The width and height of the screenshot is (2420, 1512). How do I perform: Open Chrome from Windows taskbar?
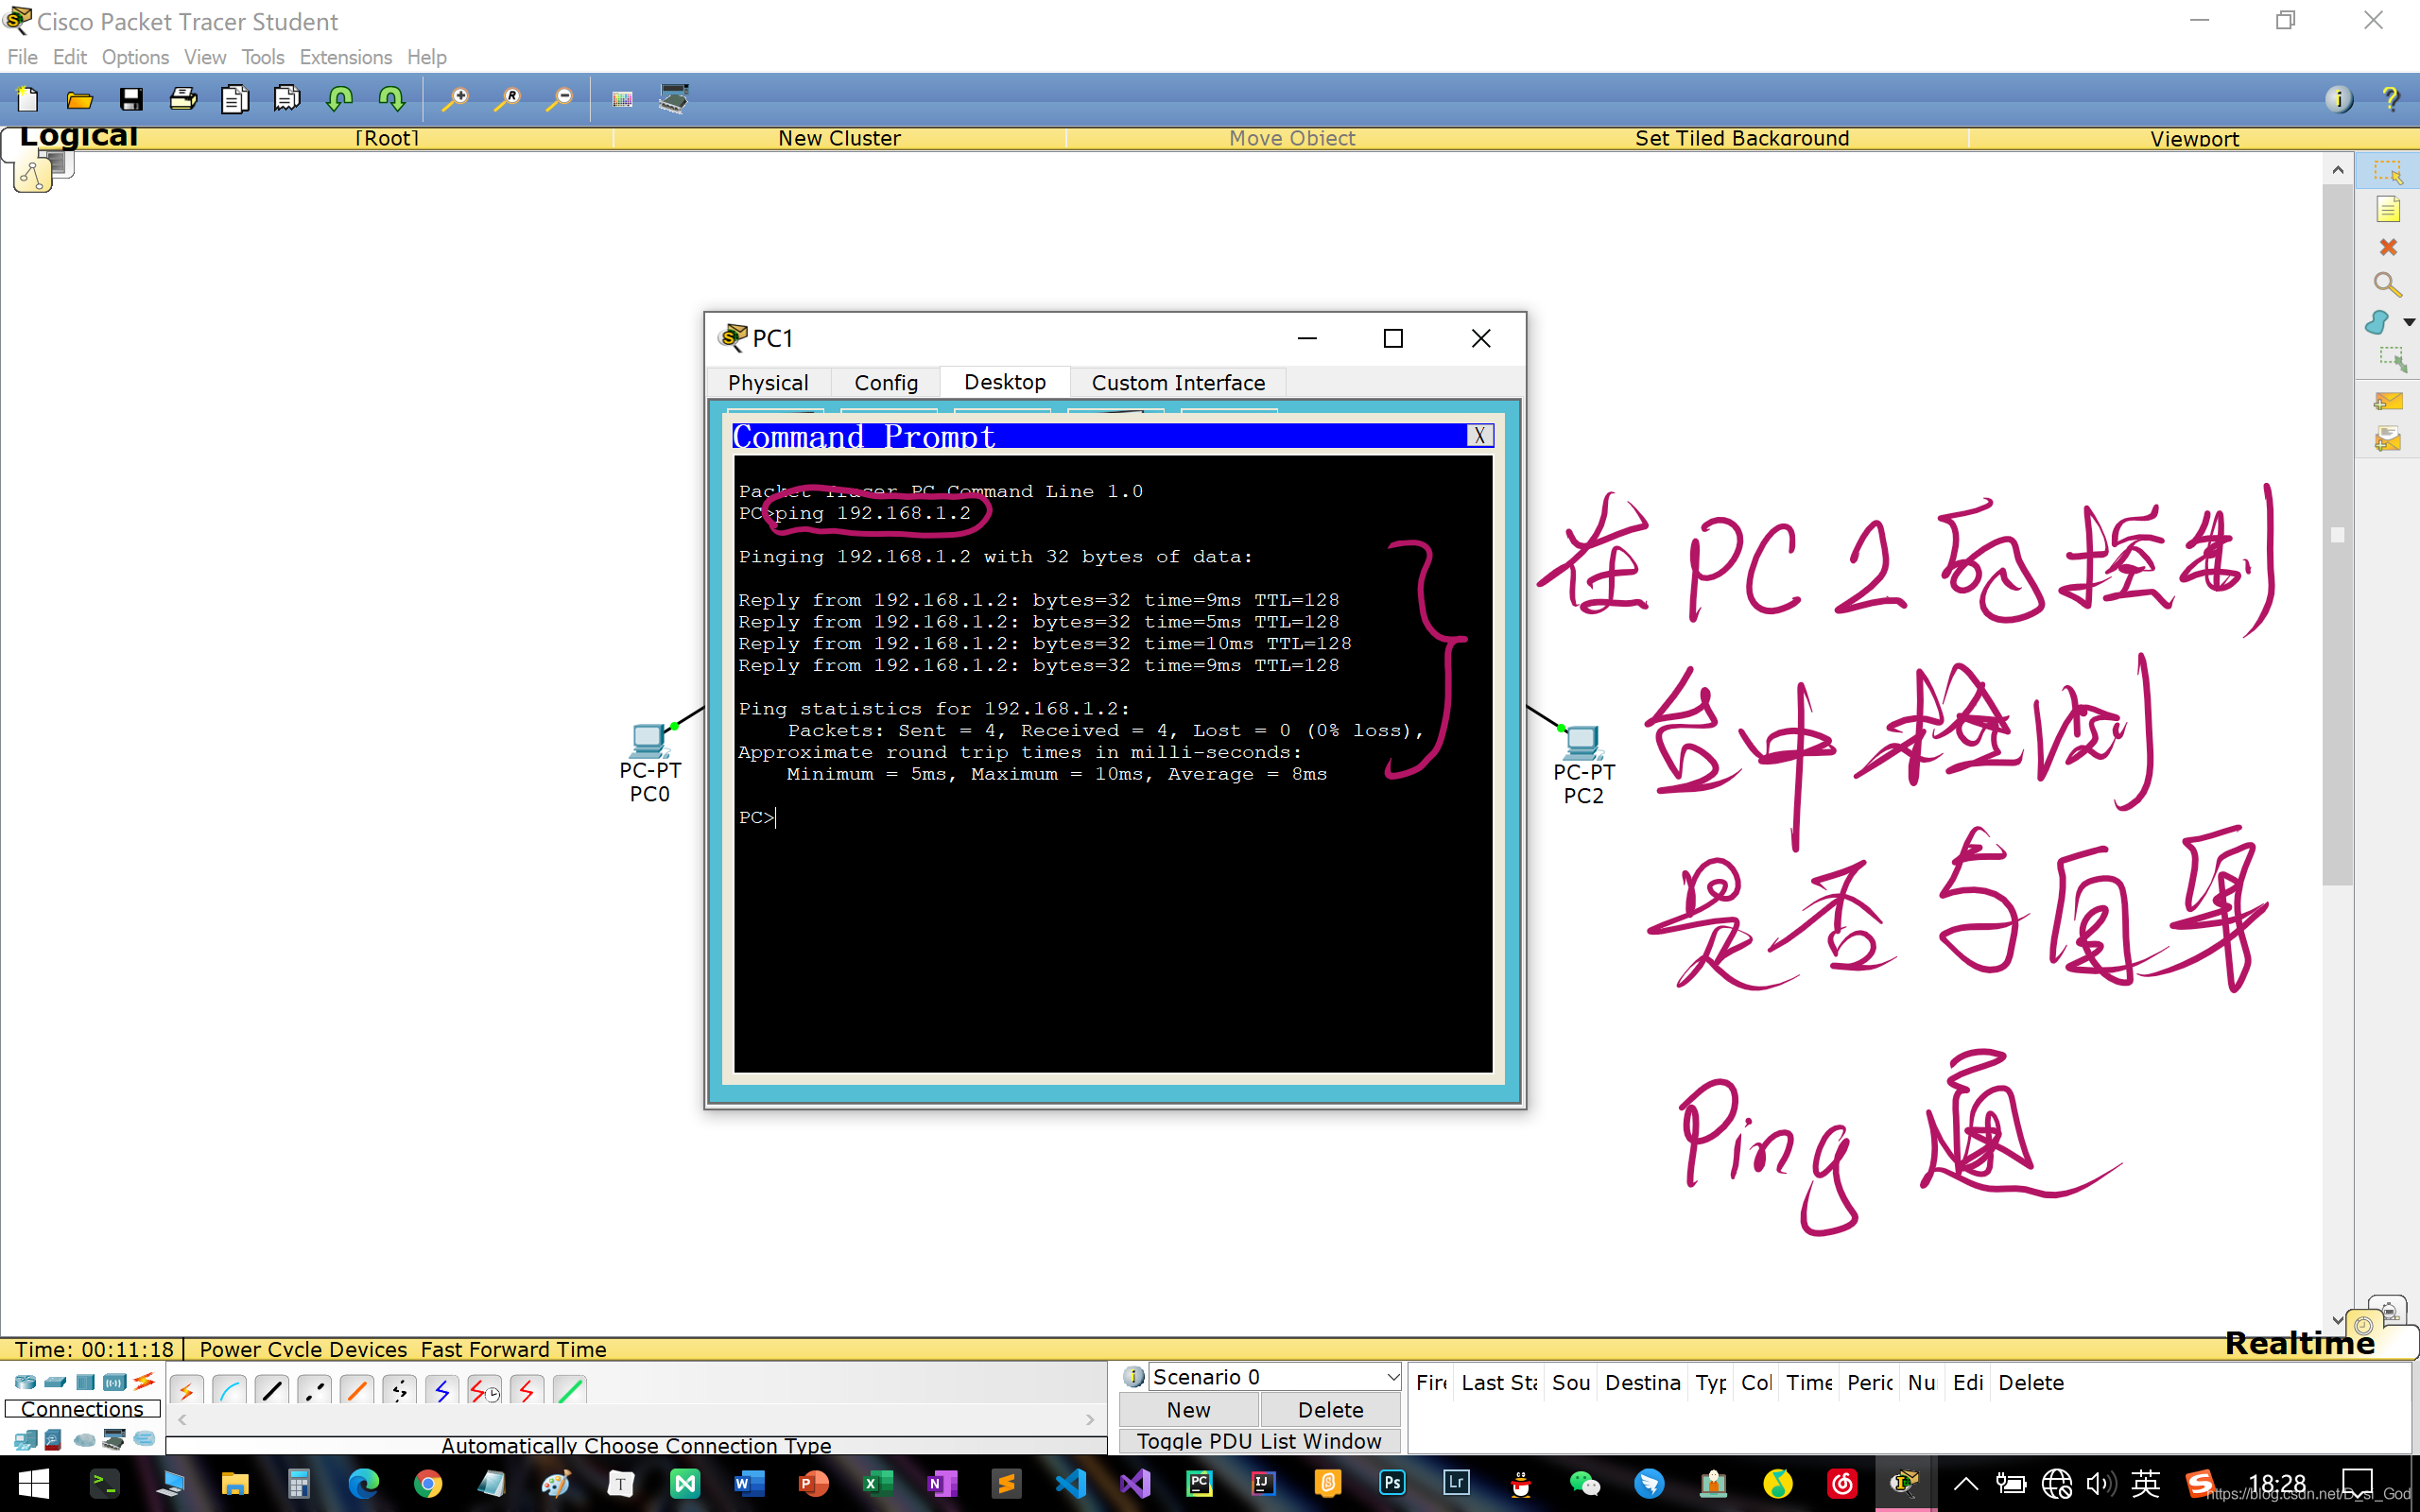428,1483
